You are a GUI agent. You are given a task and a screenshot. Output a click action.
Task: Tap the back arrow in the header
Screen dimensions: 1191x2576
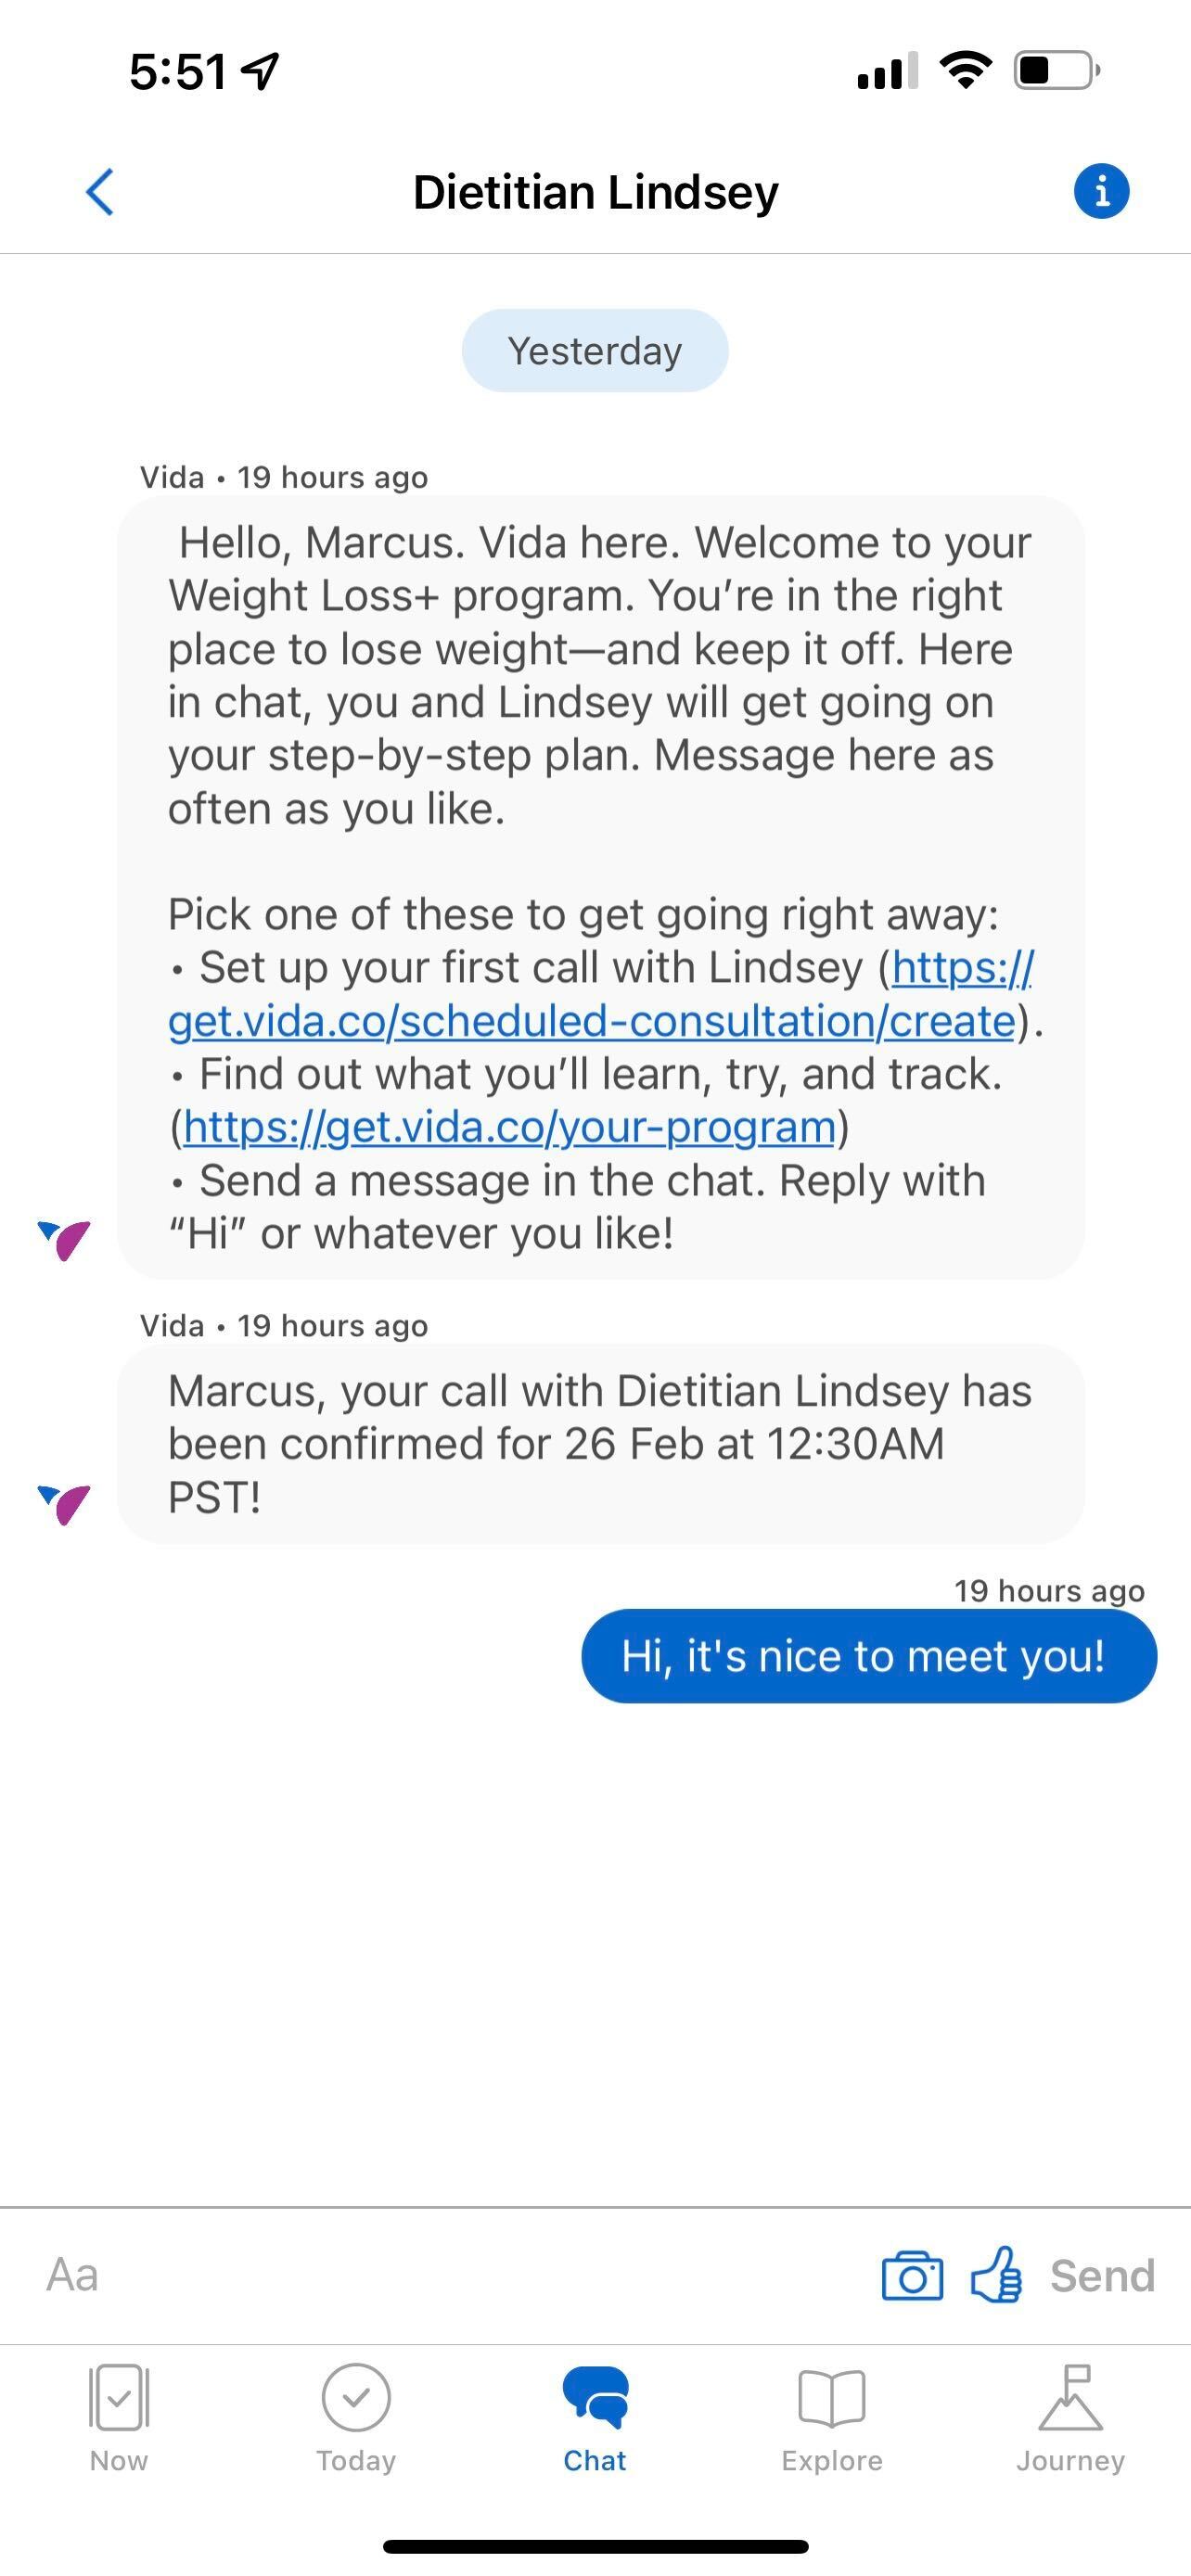(100, 191)
